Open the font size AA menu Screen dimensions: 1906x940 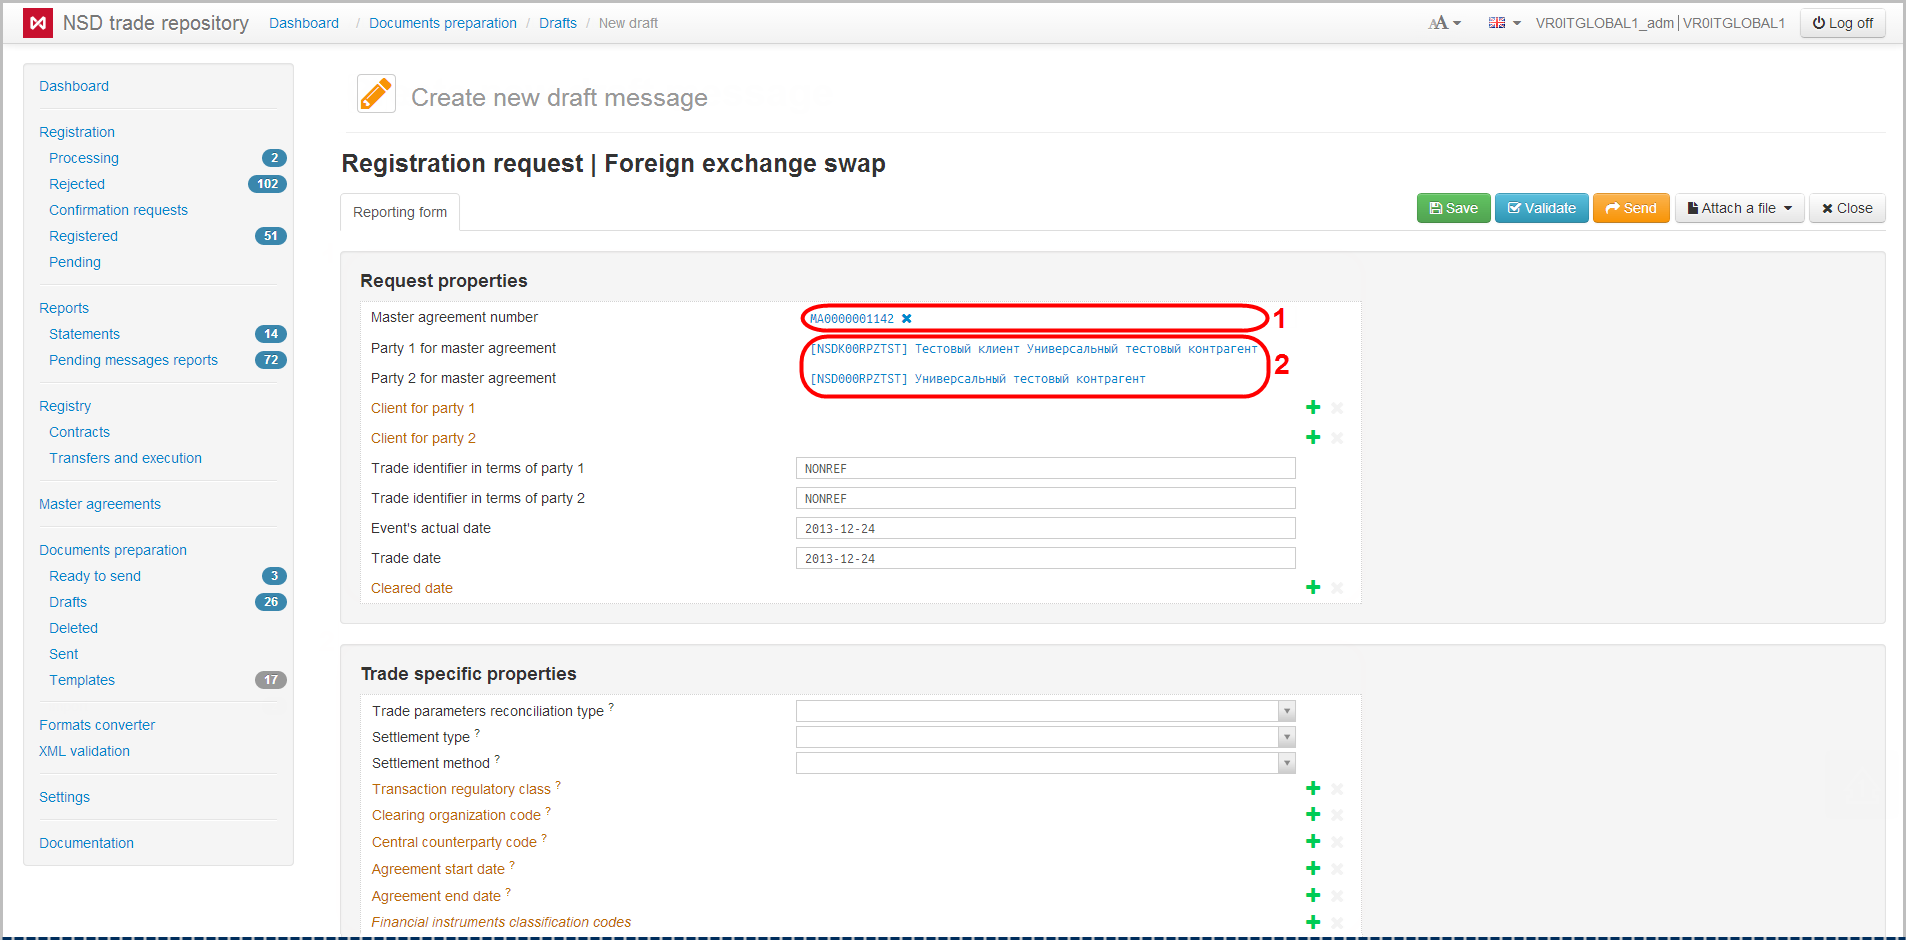pos(1444,23)
